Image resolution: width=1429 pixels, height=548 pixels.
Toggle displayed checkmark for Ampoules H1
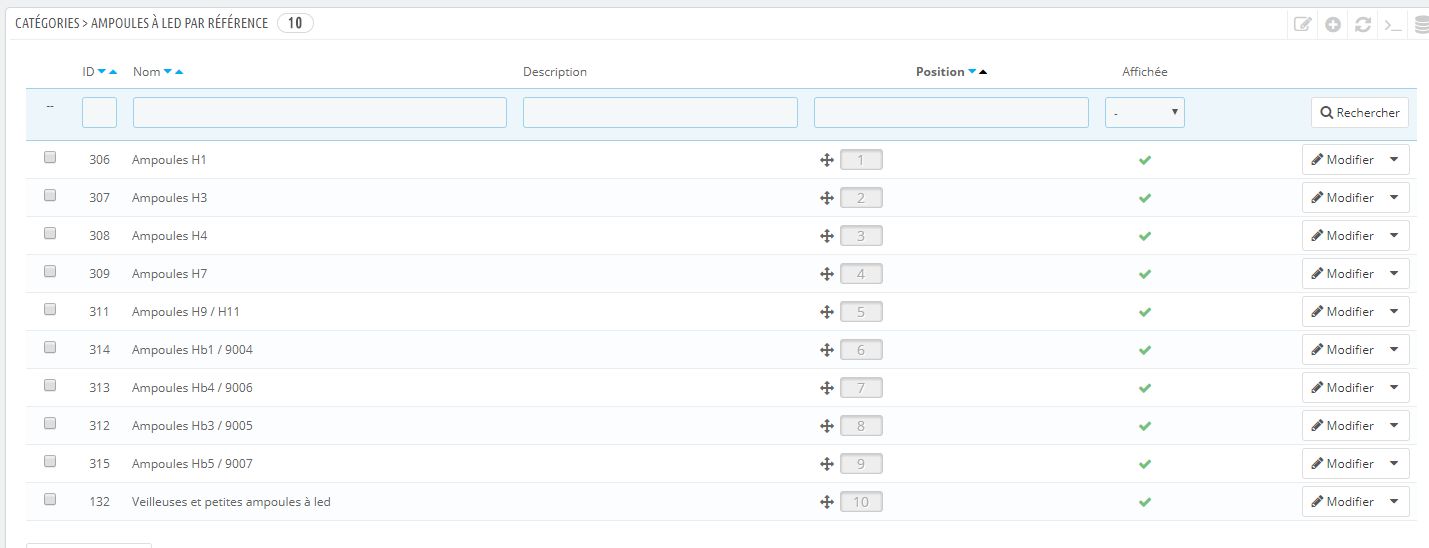coord(1145,160)
